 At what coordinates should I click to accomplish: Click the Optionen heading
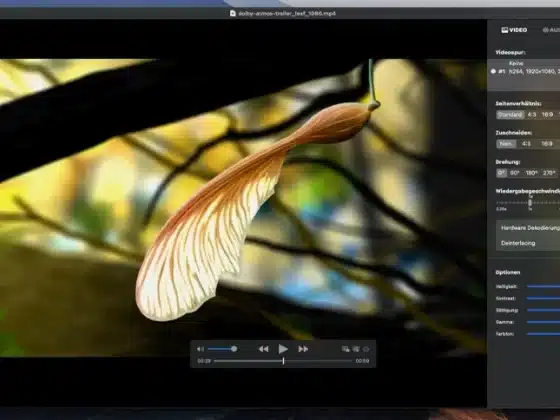click(x=508, y=272)
